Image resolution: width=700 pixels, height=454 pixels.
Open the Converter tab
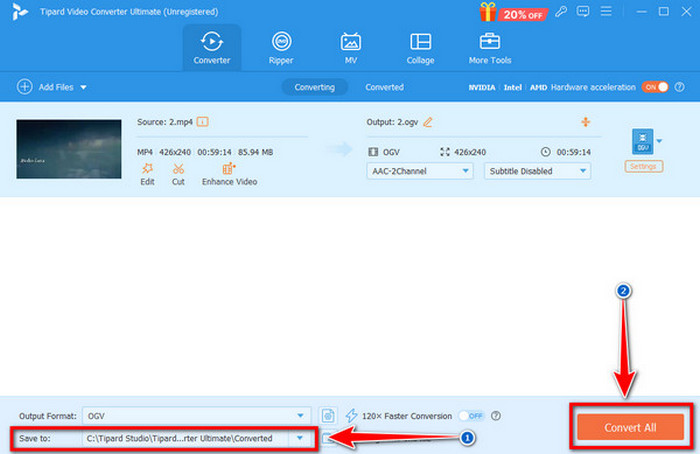point(212,47)
